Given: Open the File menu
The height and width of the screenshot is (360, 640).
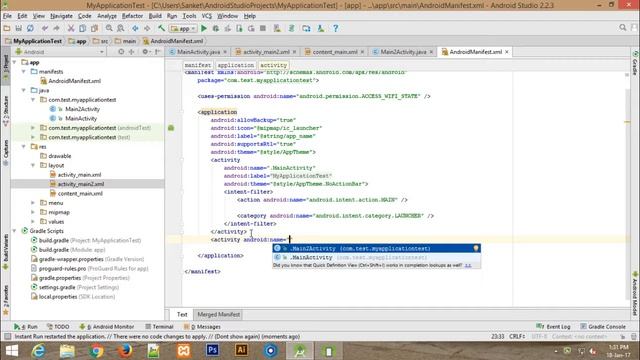Looking at the screenshot, I should (7, 16).
